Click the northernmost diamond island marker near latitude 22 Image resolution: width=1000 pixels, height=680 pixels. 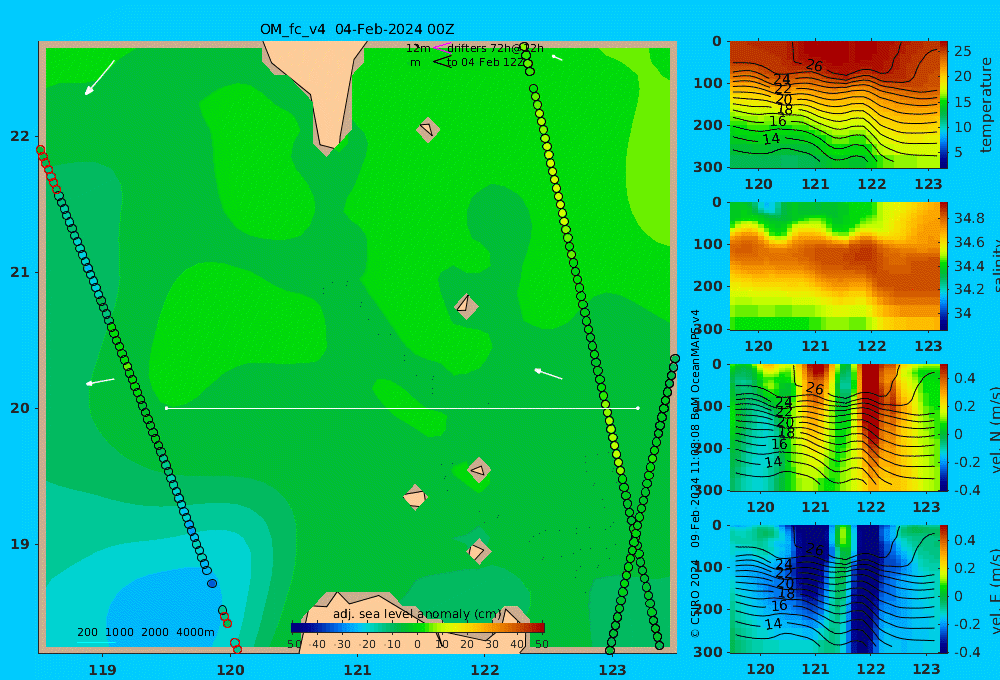[428, 129]
